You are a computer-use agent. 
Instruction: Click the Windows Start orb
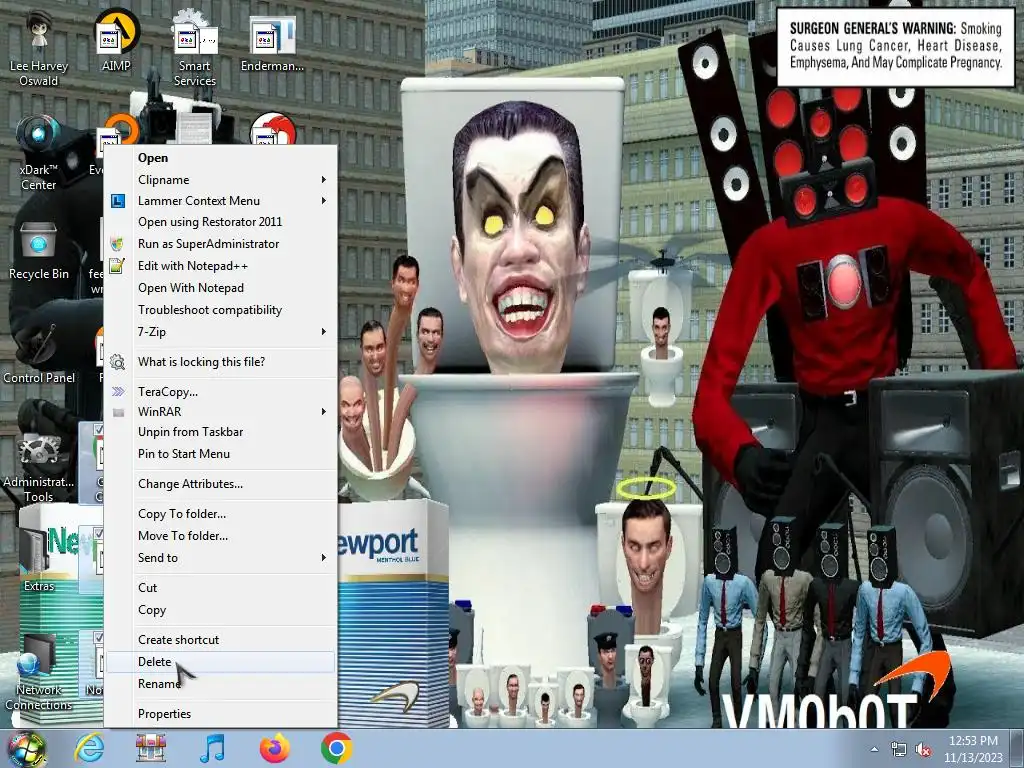(x=26, y=748)
